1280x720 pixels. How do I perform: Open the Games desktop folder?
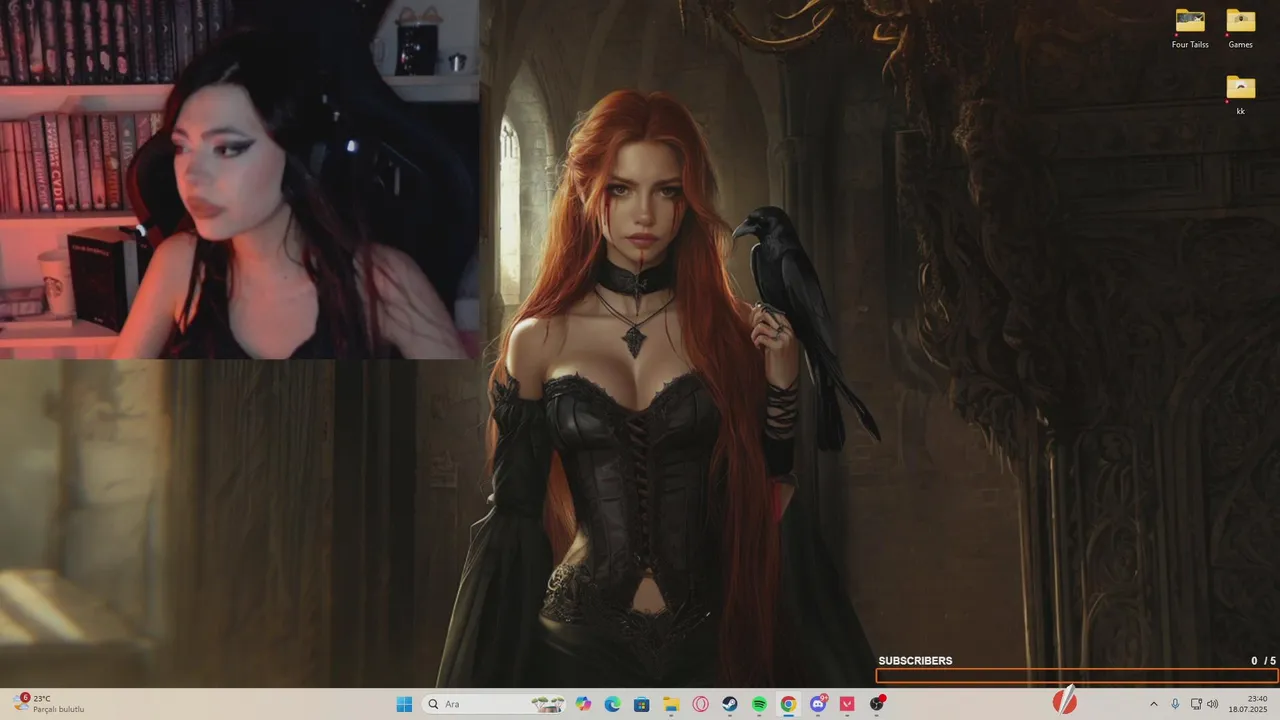coord(1240,28)
